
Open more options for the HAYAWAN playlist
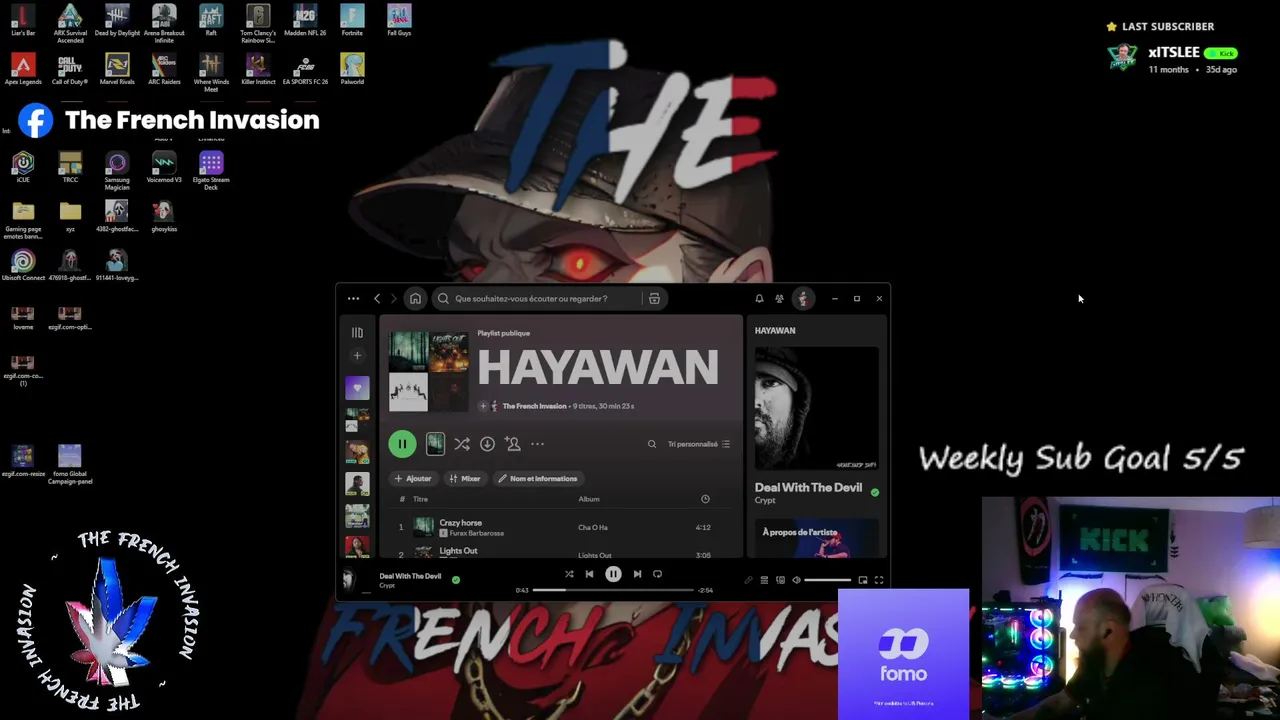537,444
